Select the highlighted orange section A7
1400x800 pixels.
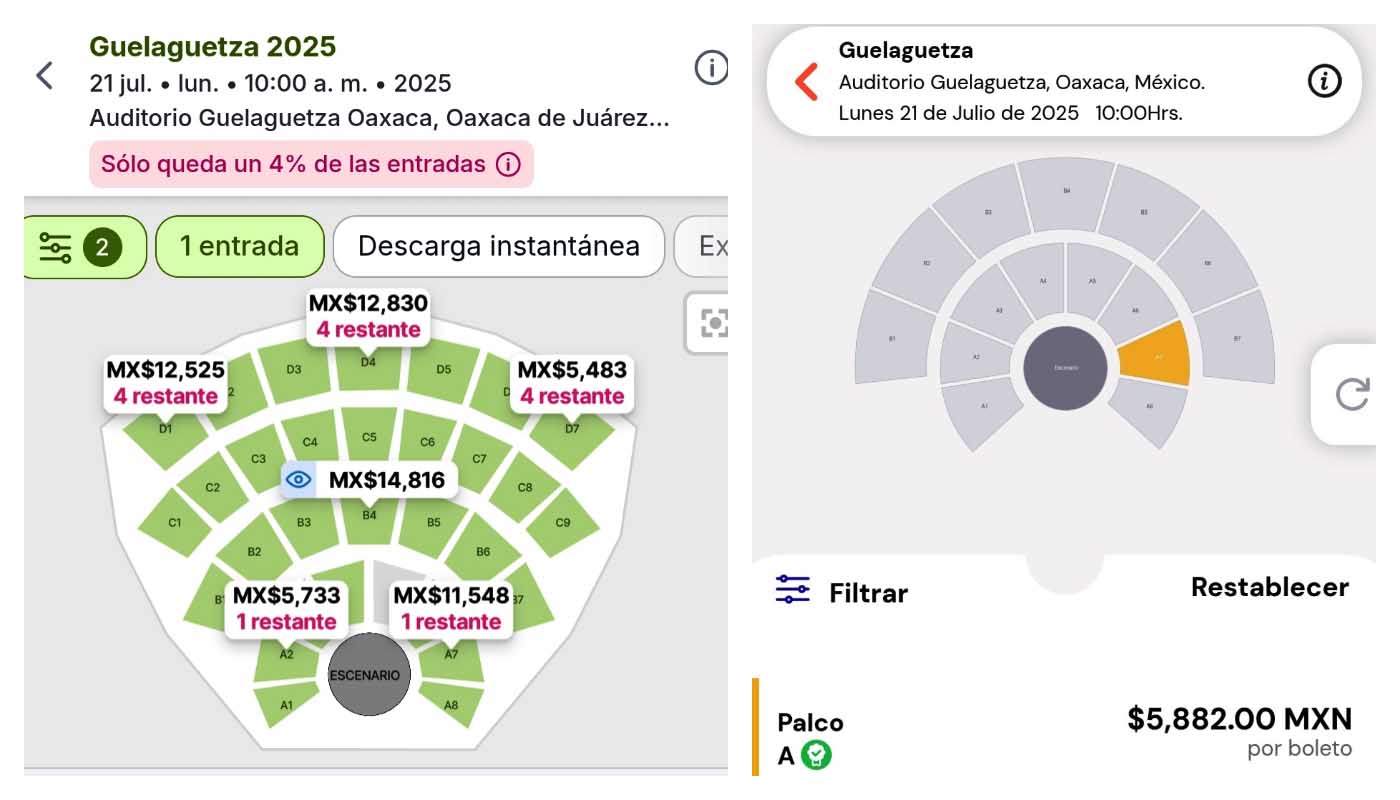(x=1157, y=355)
